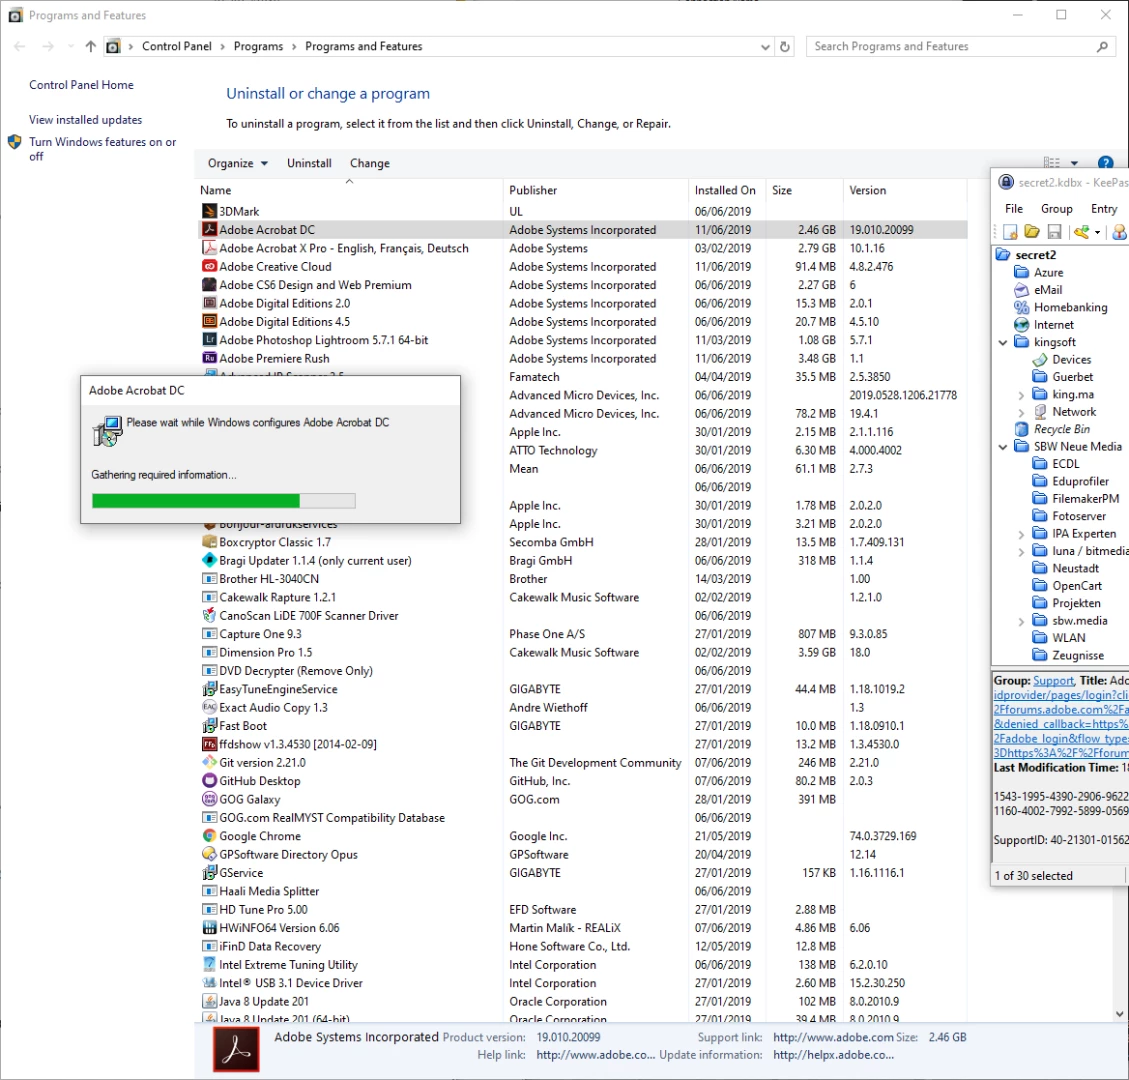This screenshot has width=1129, height=1080.
Task: Click the Adobe Acrobat icon in details pane
Action: coord(236,1049)
